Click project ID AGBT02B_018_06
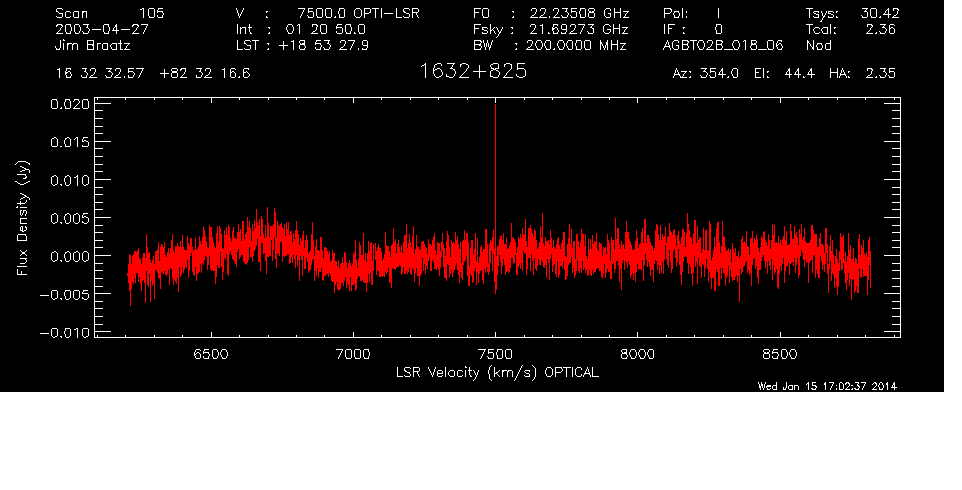The height and width of the screenshot is (490, 962). [723, 45]
